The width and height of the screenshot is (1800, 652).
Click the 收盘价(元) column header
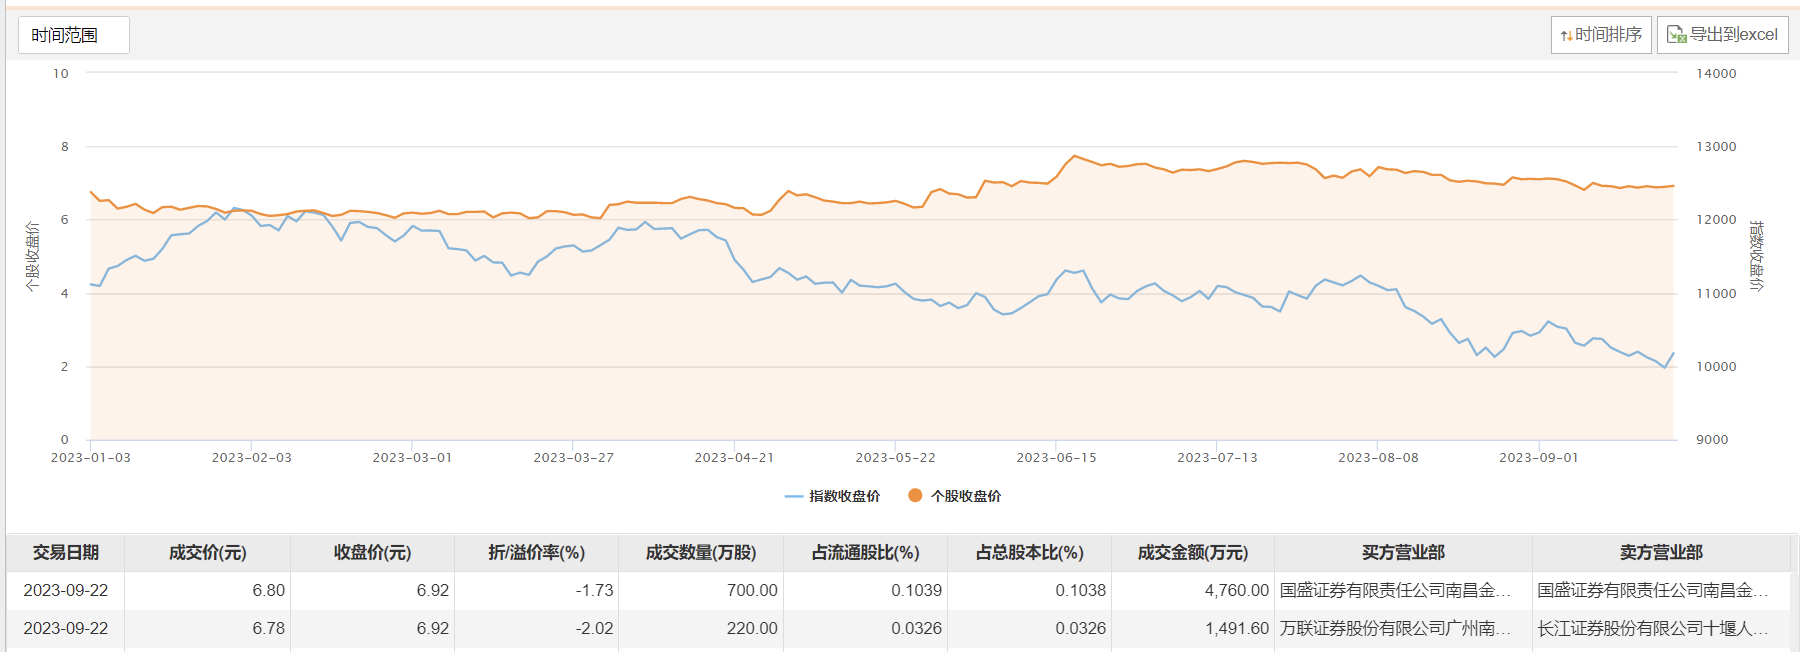coord(372,553)
